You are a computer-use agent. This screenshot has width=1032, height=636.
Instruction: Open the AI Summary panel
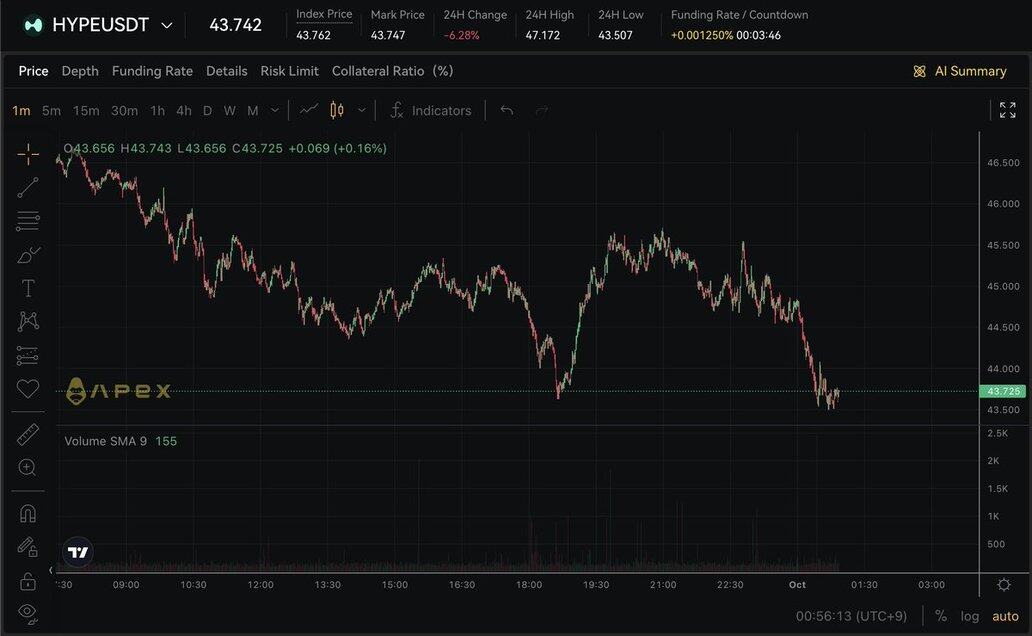tap(959, 71)
